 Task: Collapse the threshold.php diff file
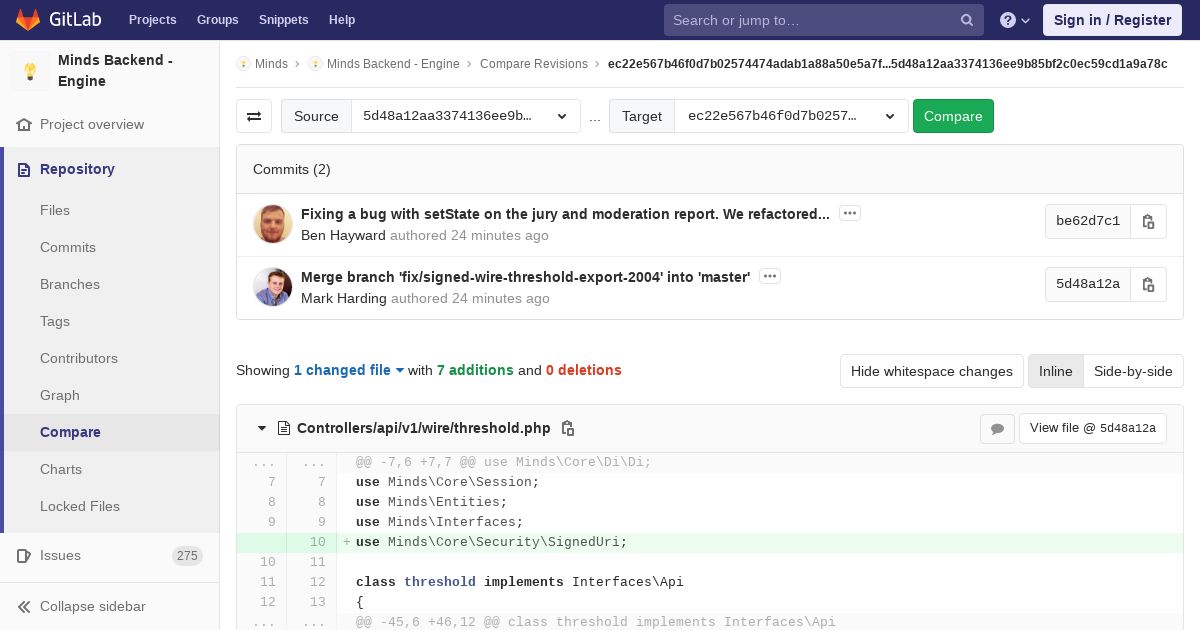262,428
